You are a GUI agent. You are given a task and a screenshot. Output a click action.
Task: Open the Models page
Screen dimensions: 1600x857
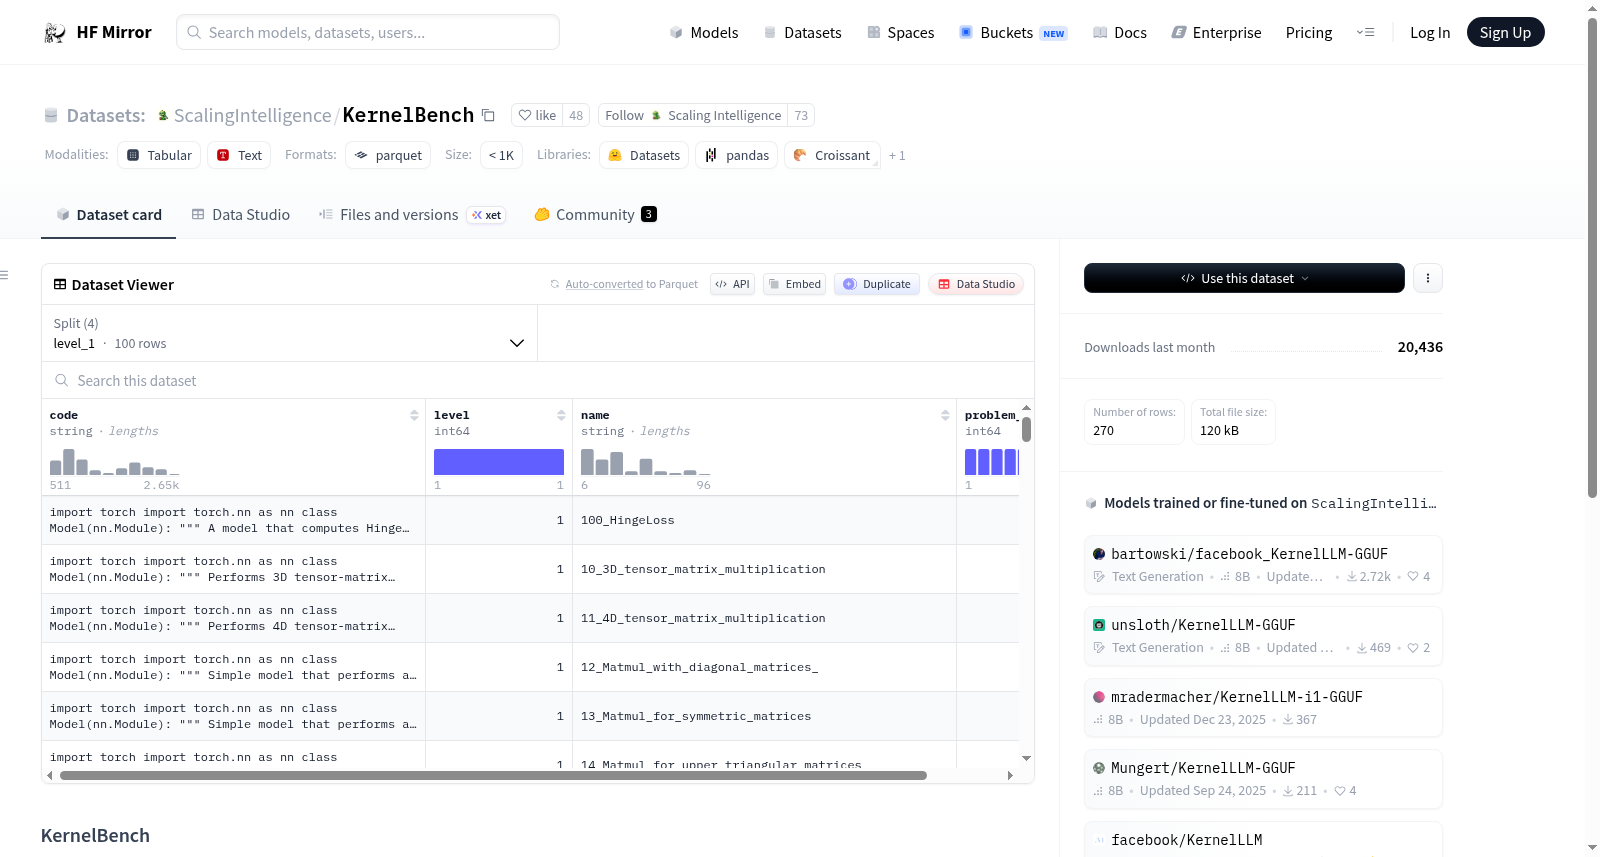tap(704, 32)
